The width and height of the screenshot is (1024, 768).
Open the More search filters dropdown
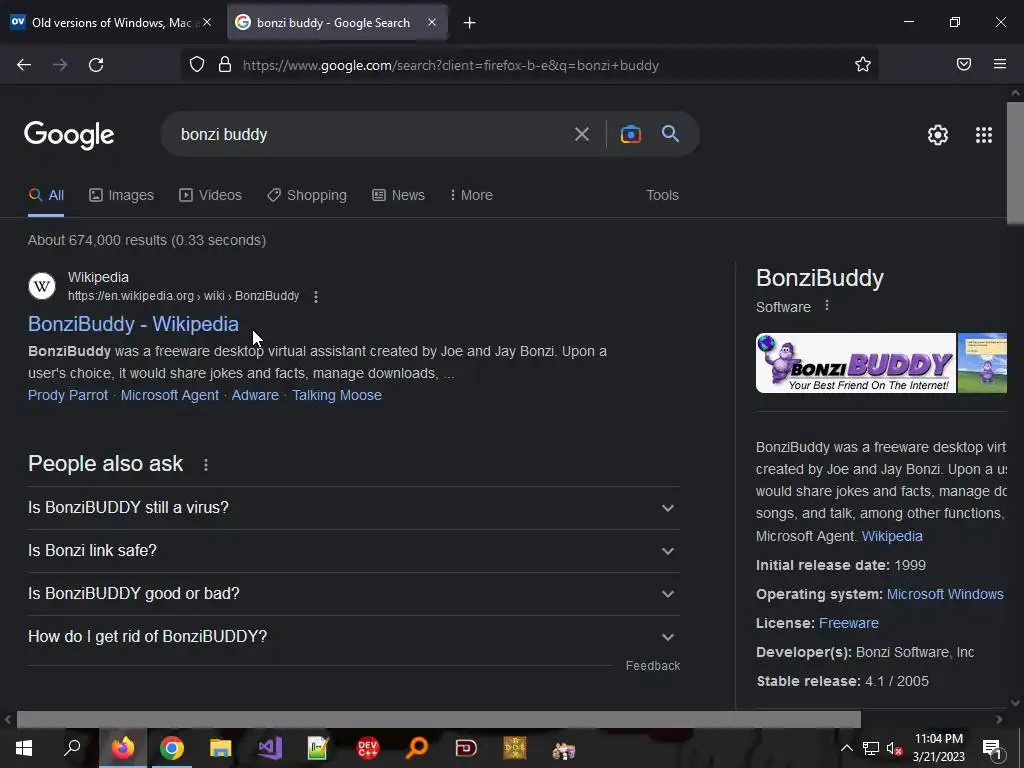[x=471, y=195]
